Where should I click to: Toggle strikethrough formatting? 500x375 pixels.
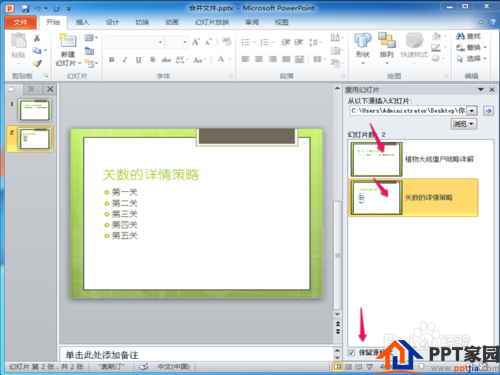(x=166, y=60)
